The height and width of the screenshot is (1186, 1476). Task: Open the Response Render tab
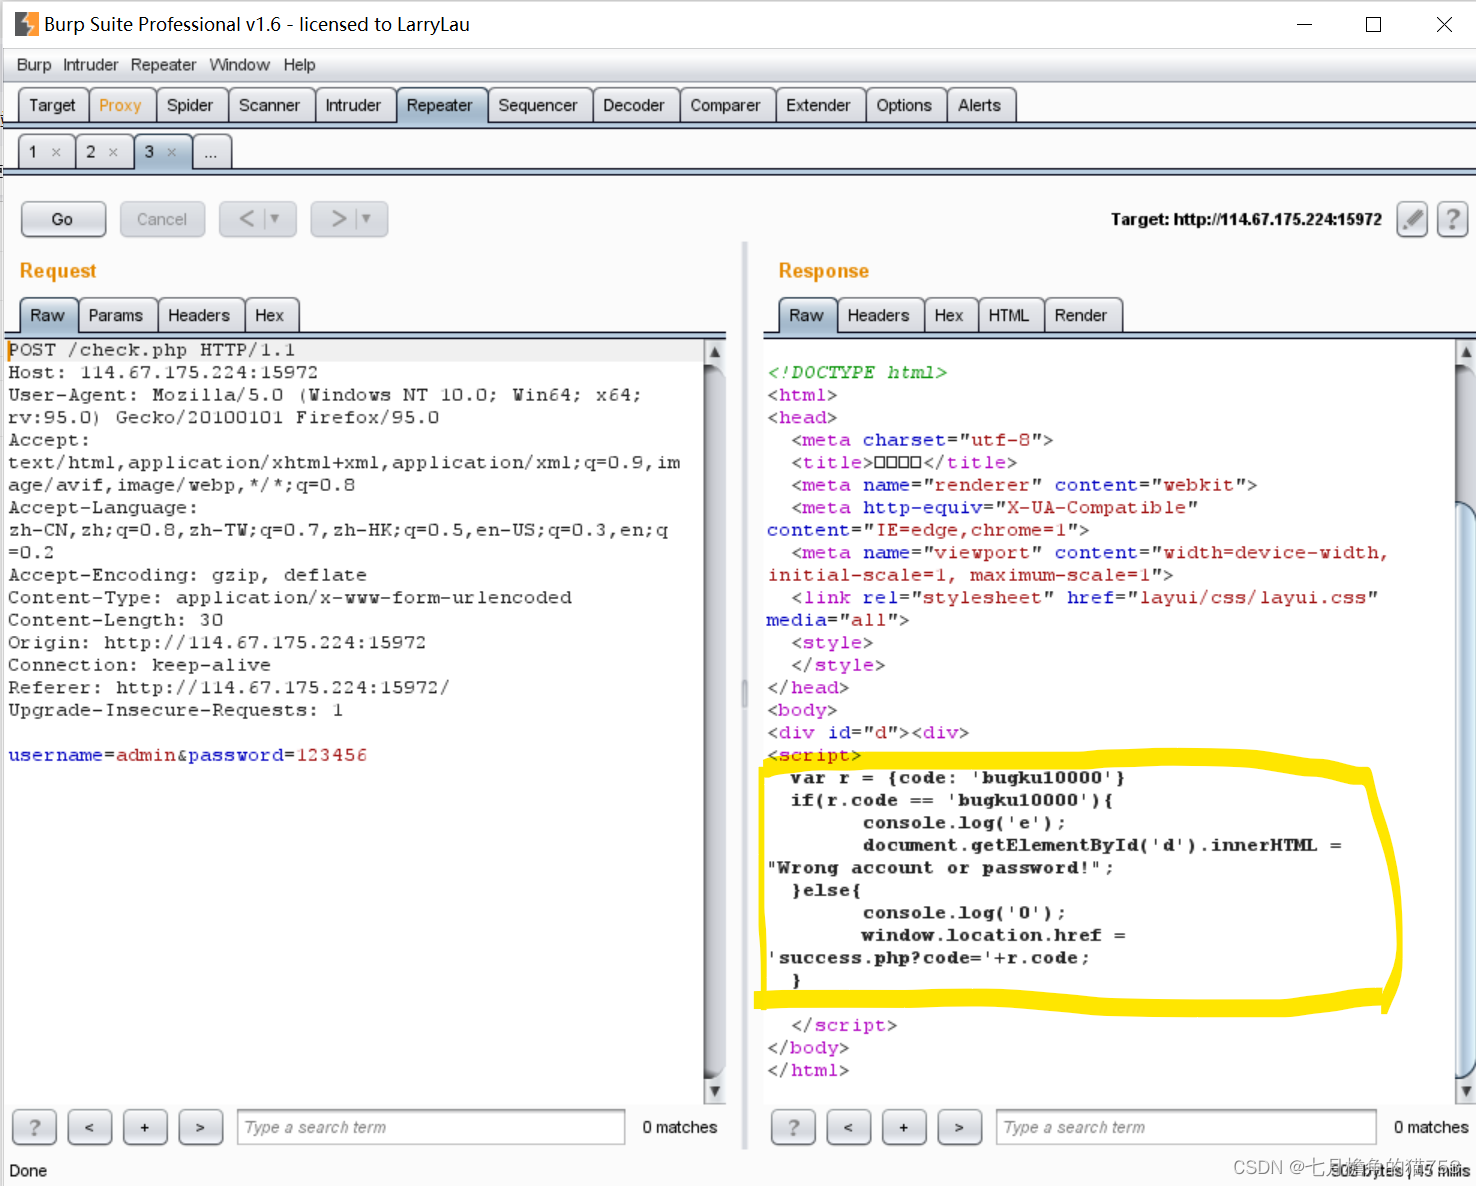[x=1081, y=315]
